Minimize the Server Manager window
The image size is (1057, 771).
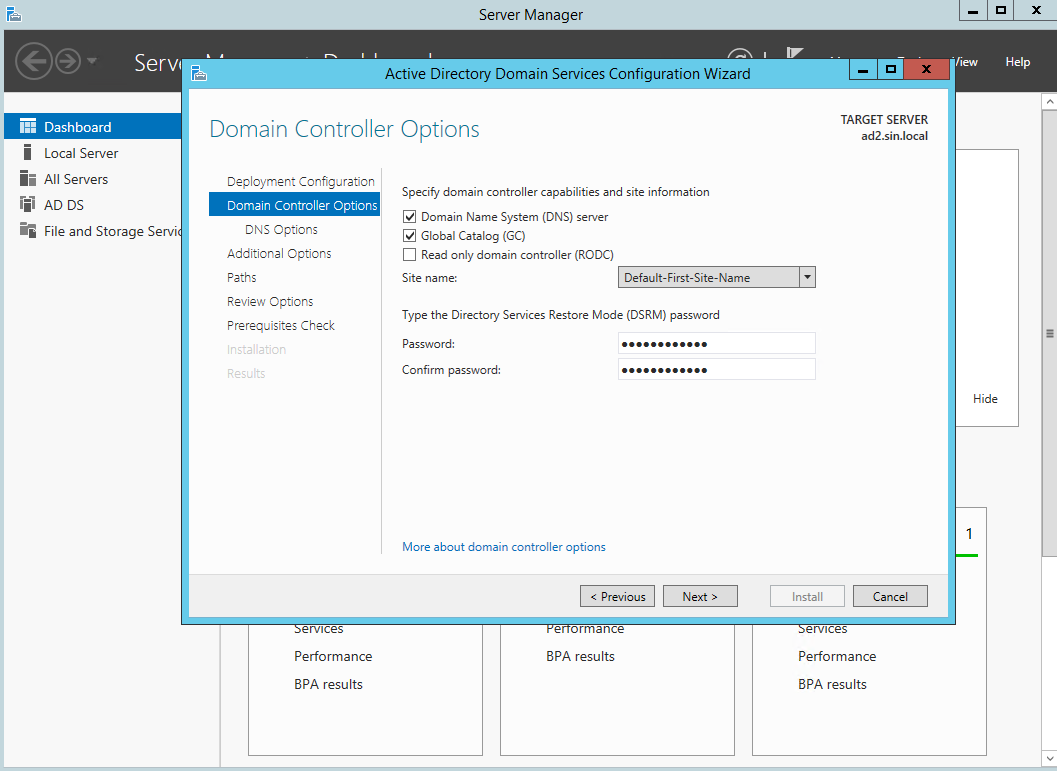pos(973,11)
